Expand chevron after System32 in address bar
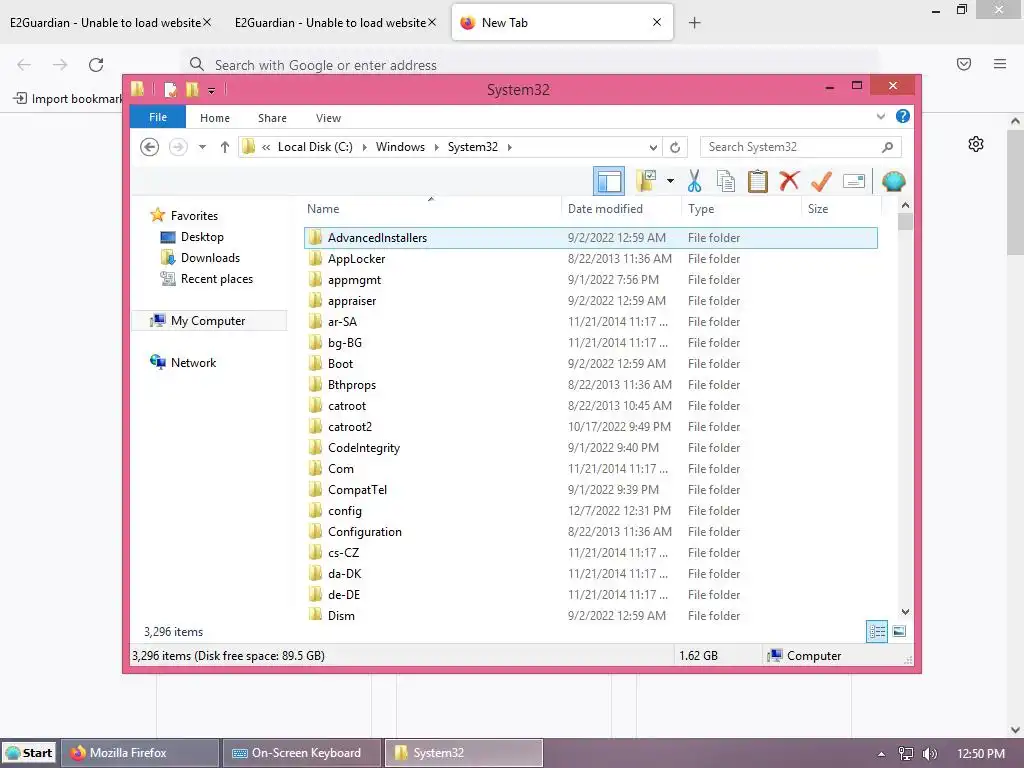This screenshot has height=768, width=1024. coord(509,147)
